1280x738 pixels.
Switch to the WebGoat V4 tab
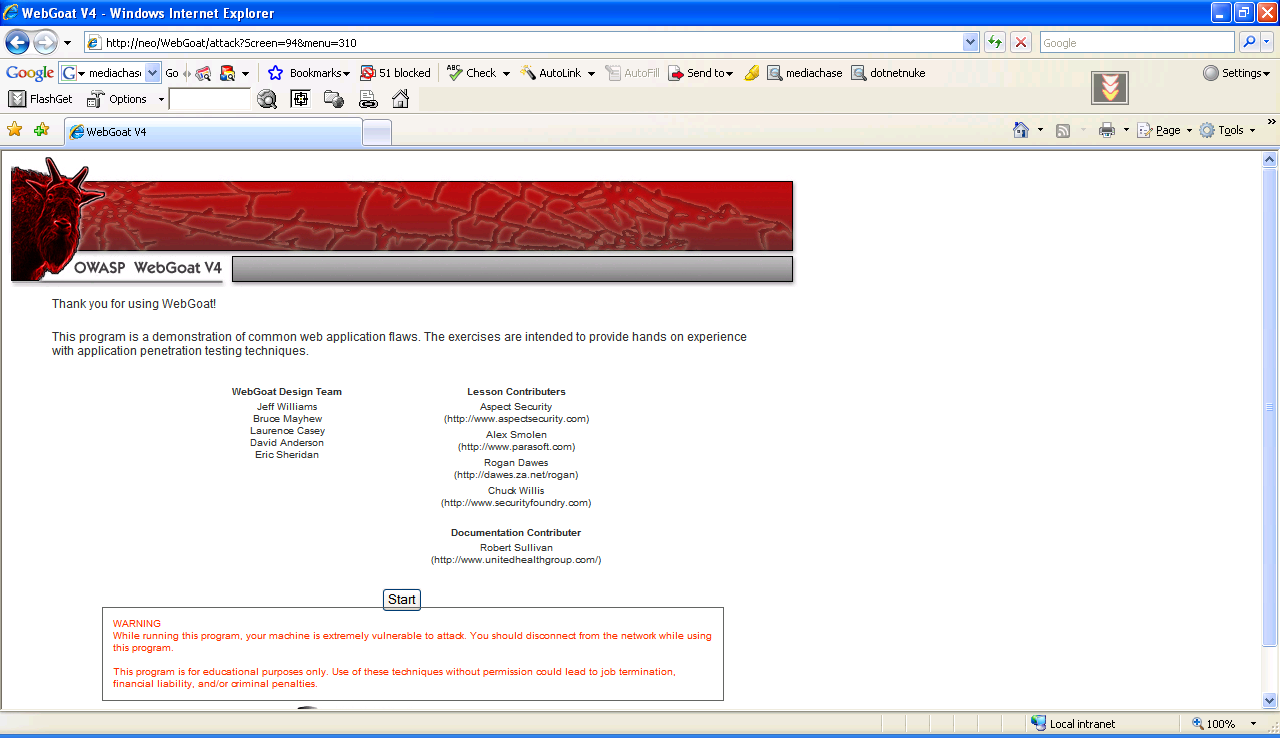(x=212, y=132)
